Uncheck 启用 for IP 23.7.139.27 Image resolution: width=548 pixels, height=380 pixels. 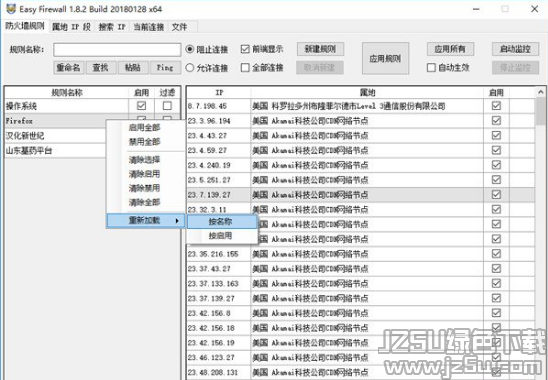(496, 194)
